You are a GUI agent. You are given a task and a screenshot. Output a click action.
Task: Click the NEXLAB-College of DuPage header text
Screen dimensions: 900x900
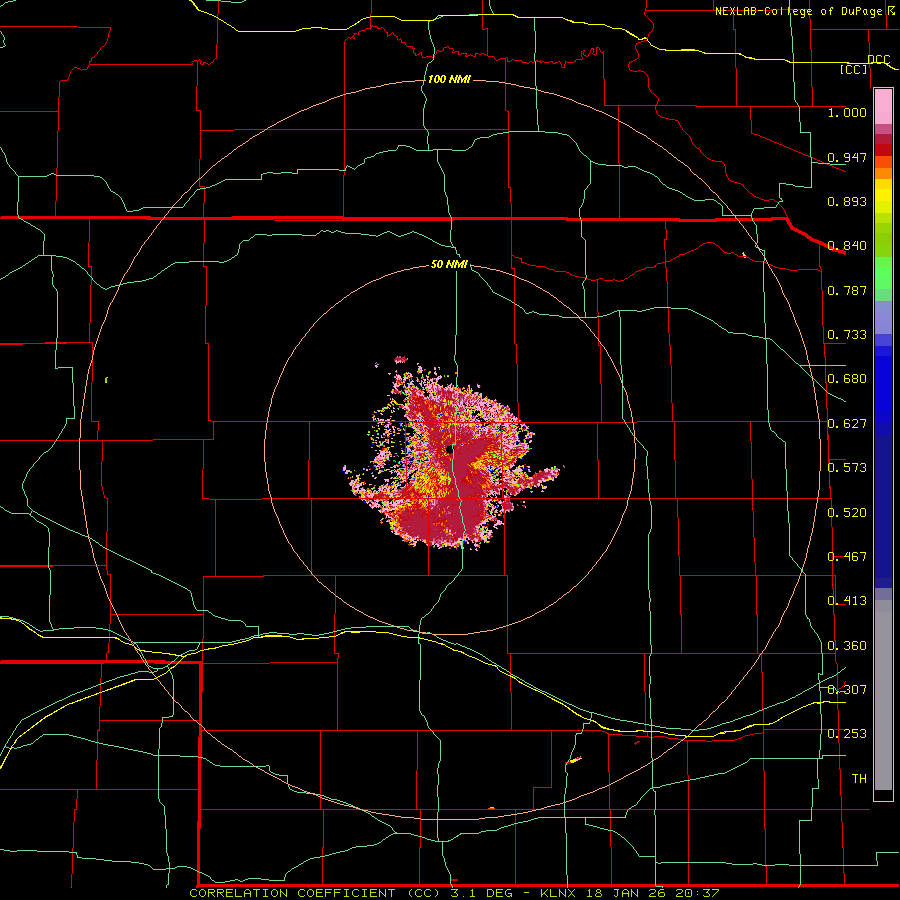pos(804,11)
